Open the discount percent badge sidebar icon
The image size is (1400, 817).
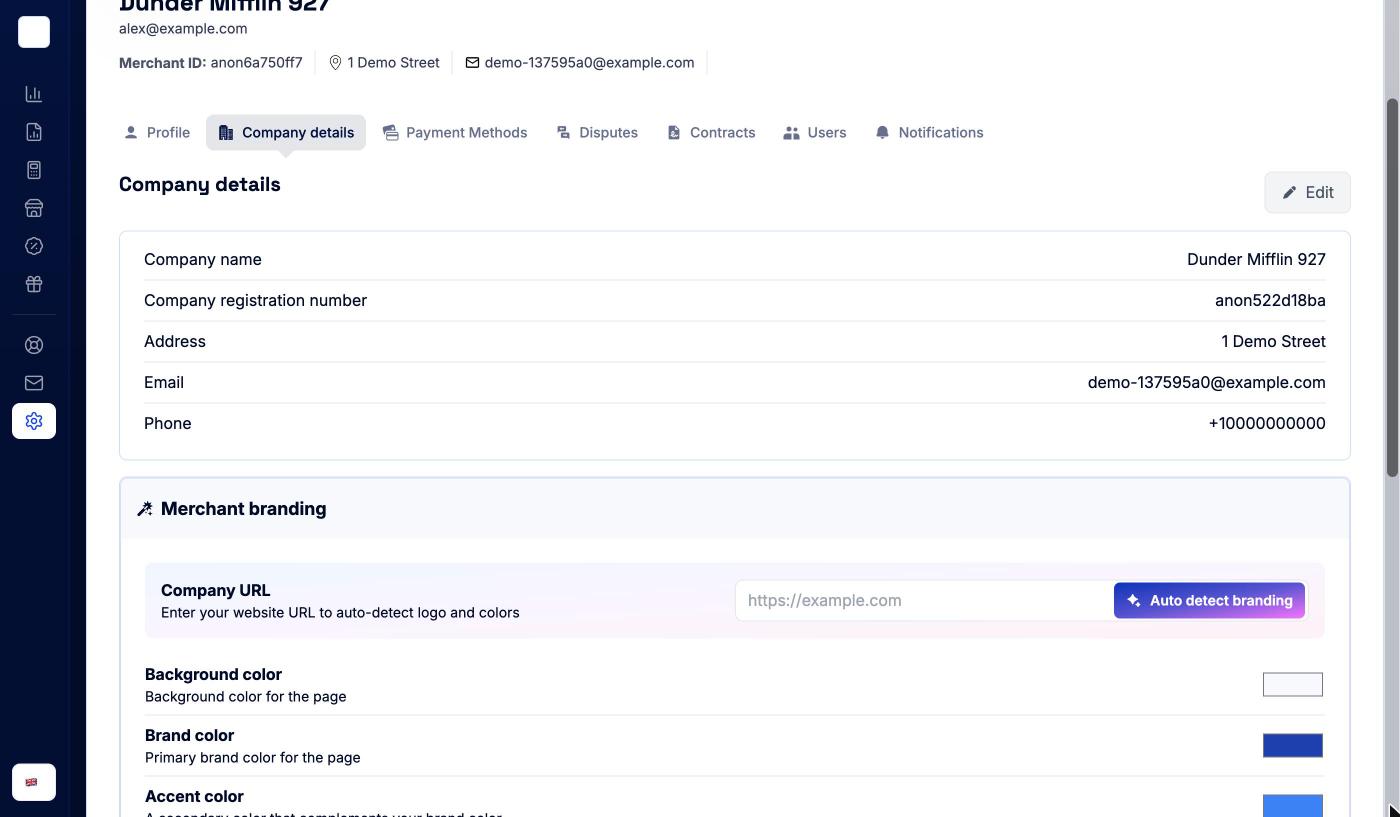[34, 246]
